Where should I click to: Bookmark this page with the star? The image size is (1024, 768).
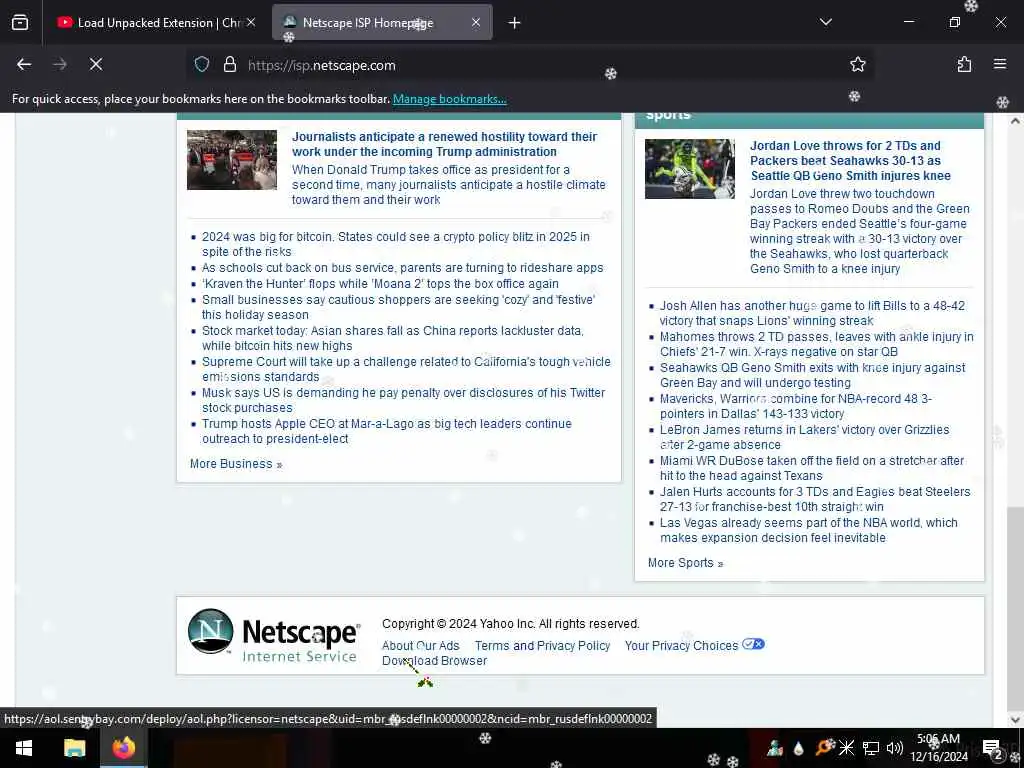click(x=857, y=65)
